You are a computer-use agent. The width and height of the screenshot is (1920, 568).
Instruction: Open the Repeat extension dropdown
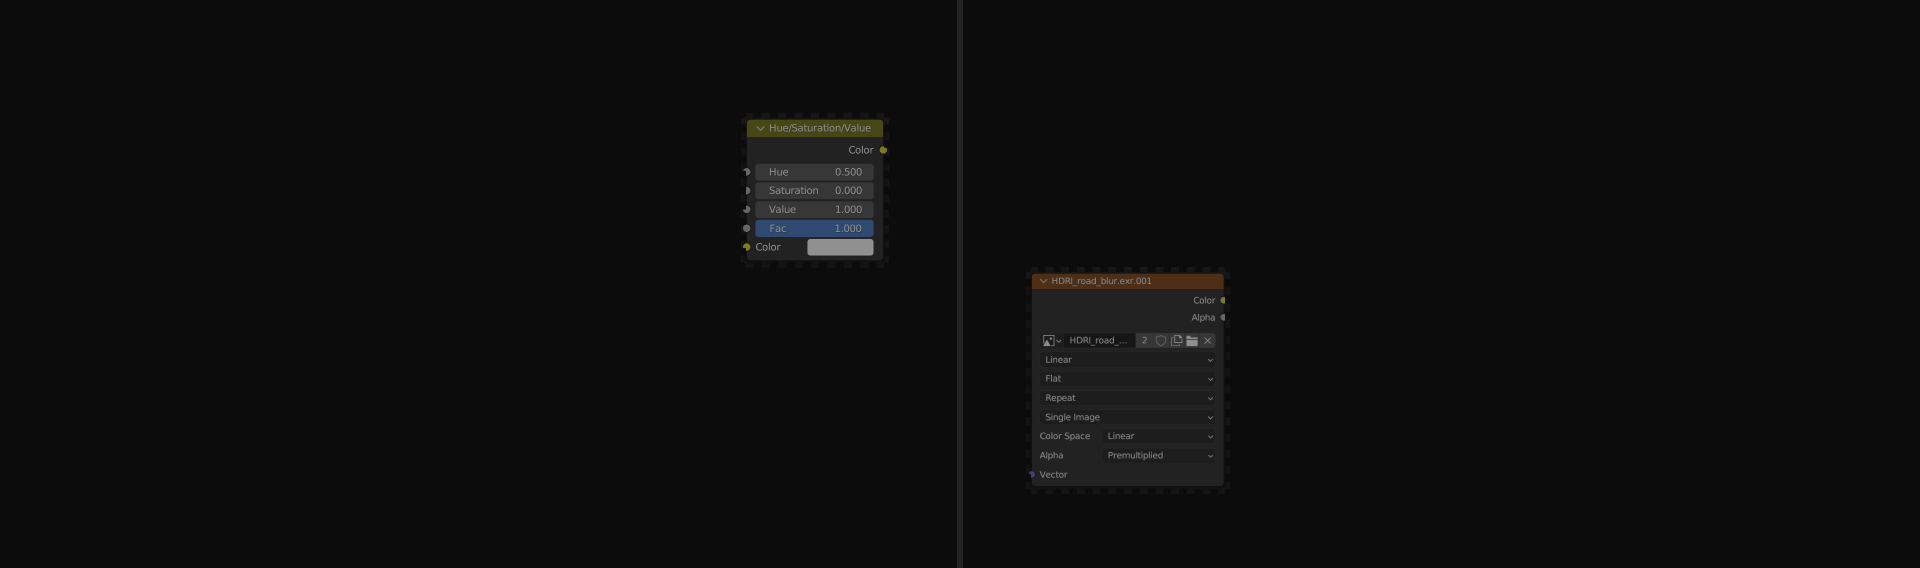pyautogui.click(x=1127, y=398)
